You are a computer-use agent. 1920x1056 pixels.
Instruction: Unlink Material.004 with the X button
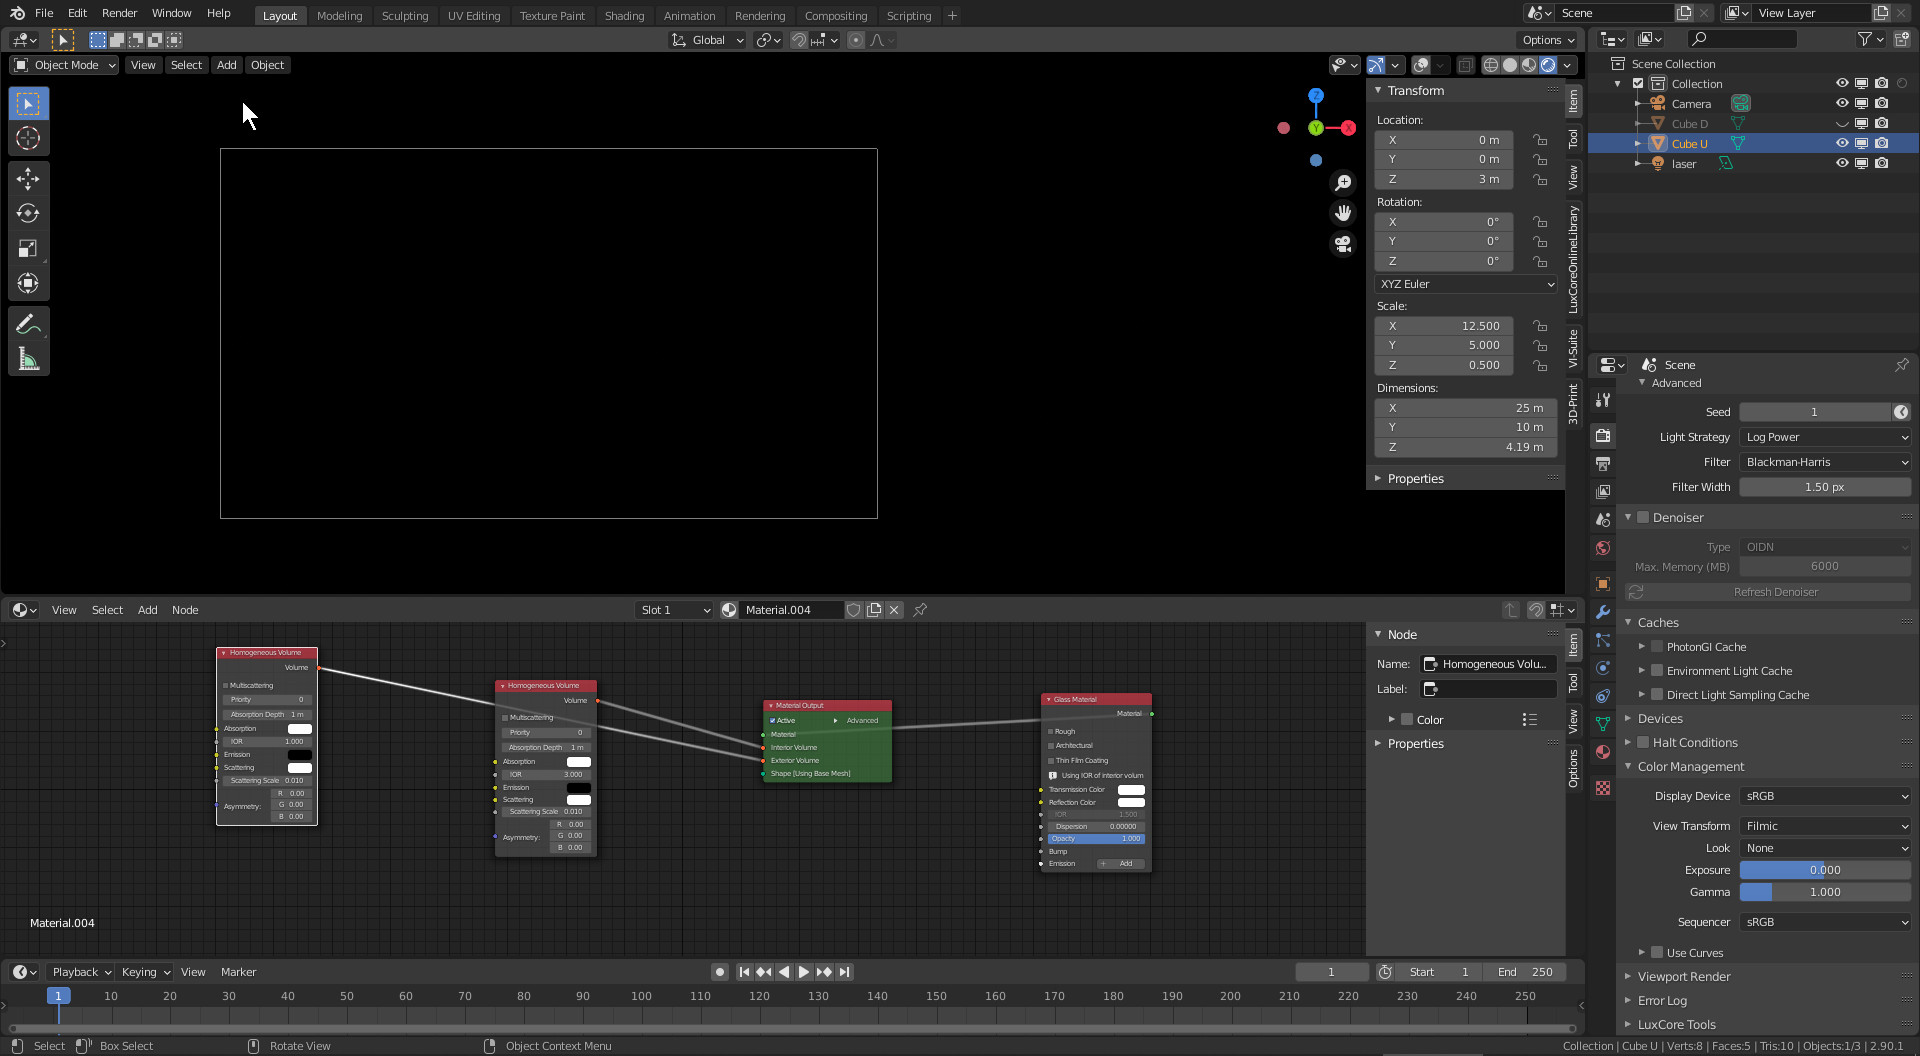(x=895, y=610)
